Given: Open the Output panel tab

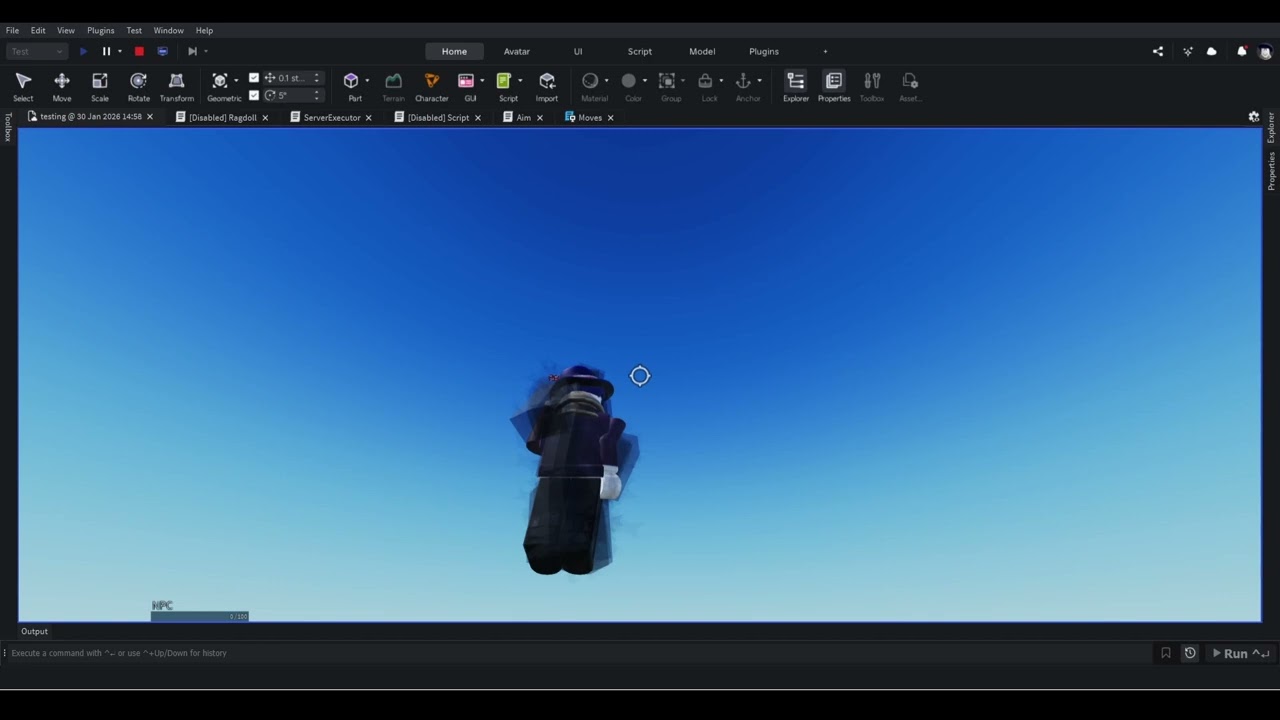Looking at the screenshot, I should [34, 631].
